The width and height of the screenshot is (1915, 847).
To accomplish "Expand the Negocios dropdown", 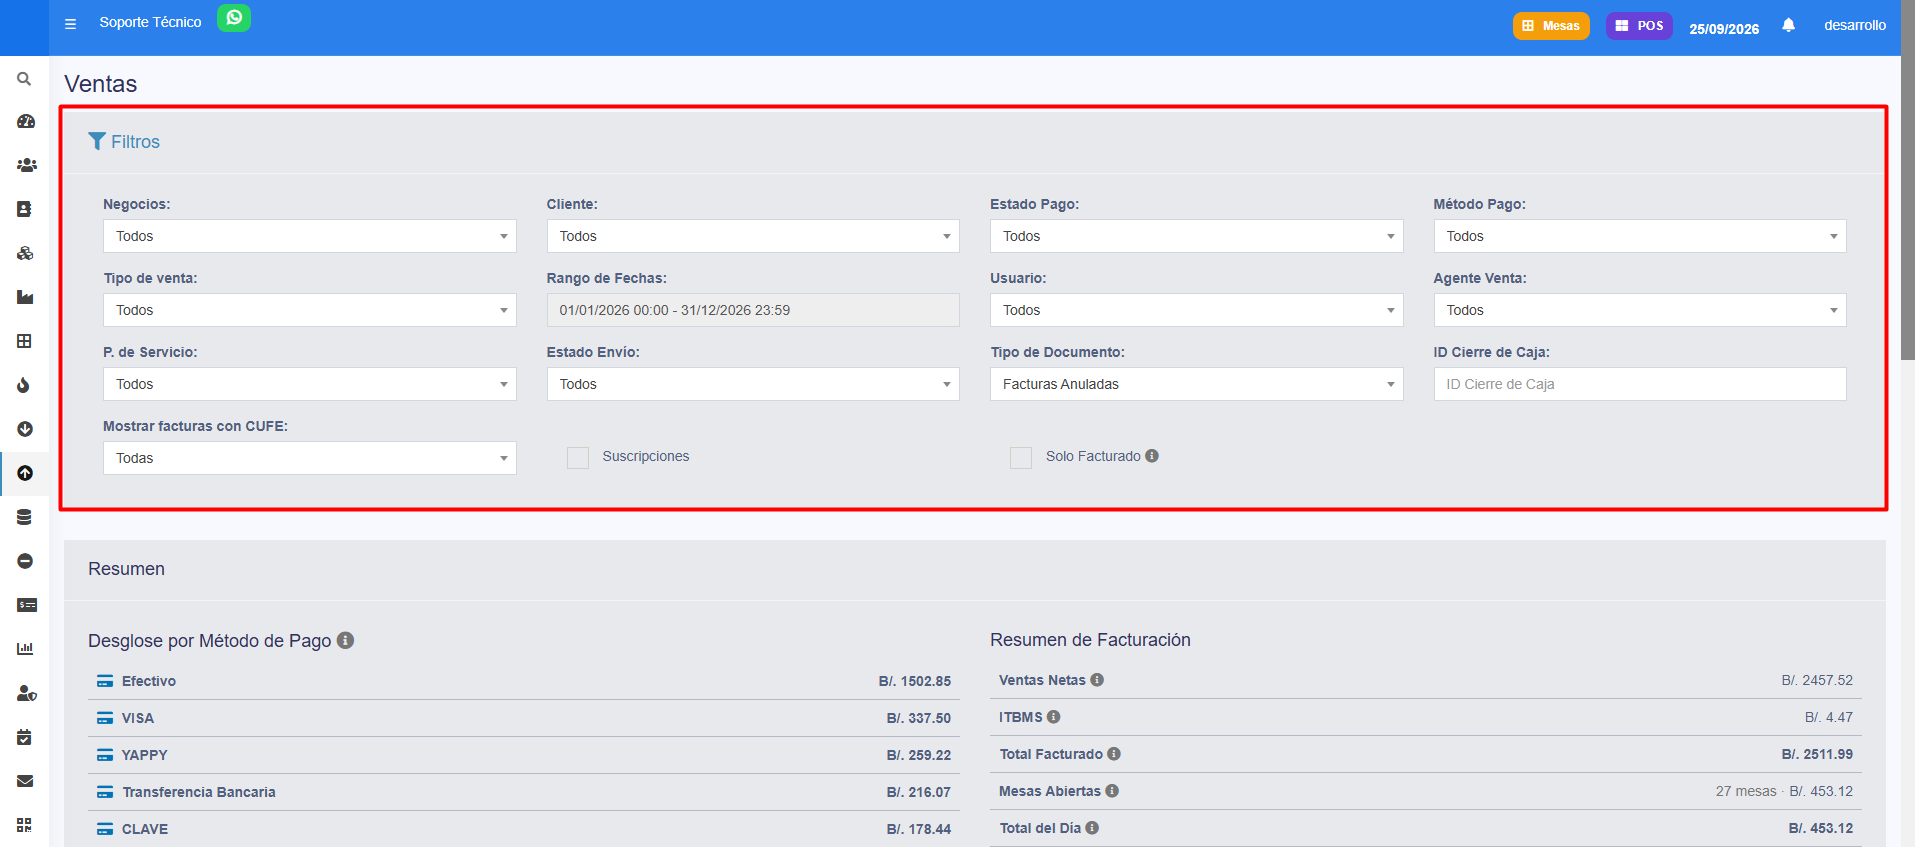I will (x=310, y=236).
